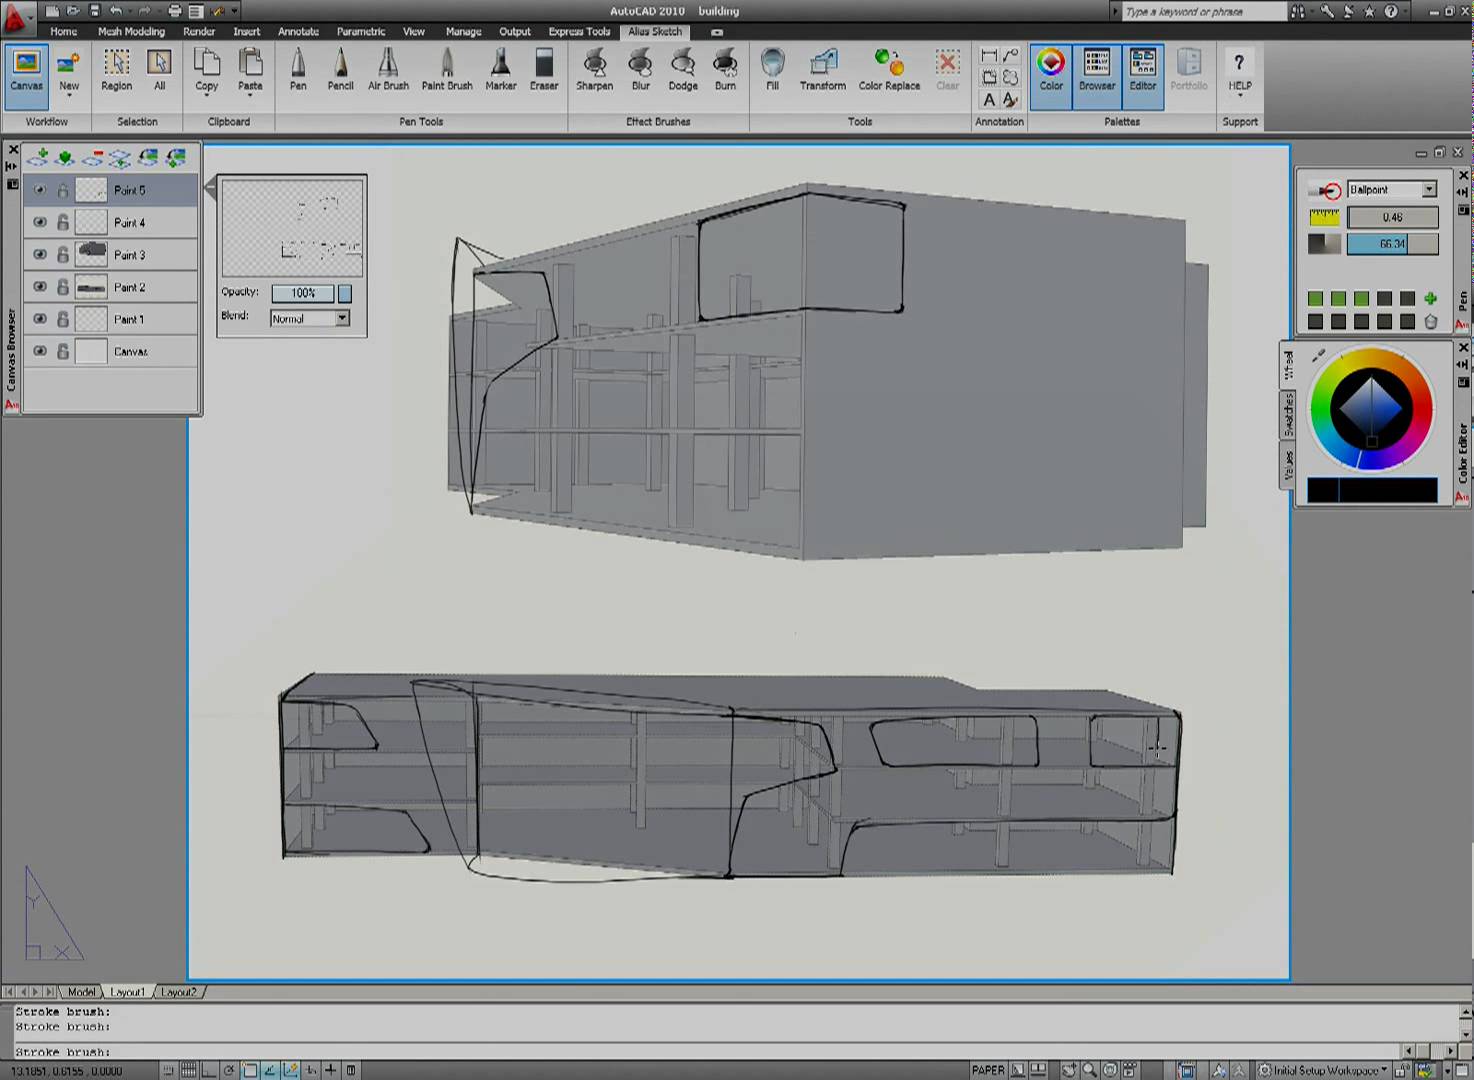Select the Pen tool

point(298,71)
